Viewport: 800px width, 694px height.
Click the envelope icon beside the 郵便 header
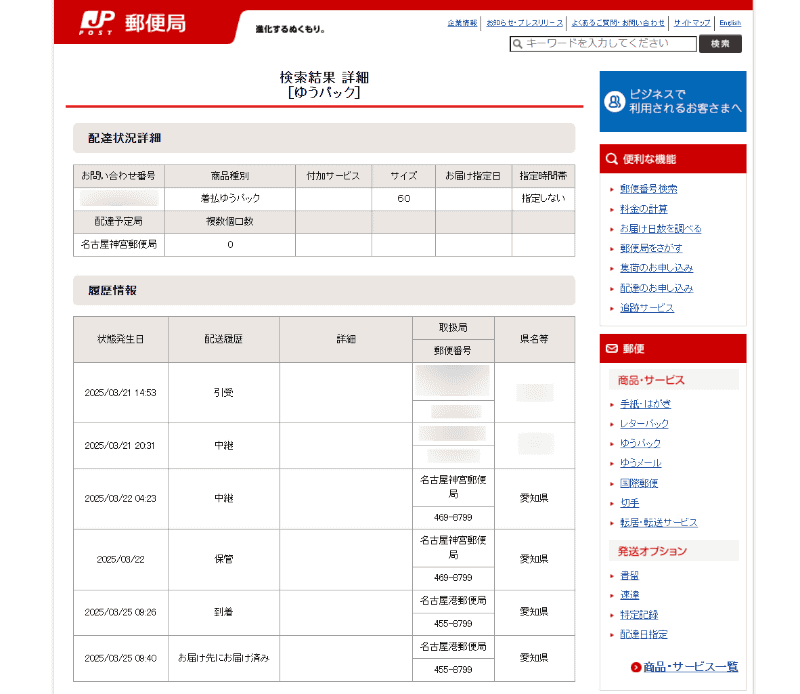tap(610, 348)
